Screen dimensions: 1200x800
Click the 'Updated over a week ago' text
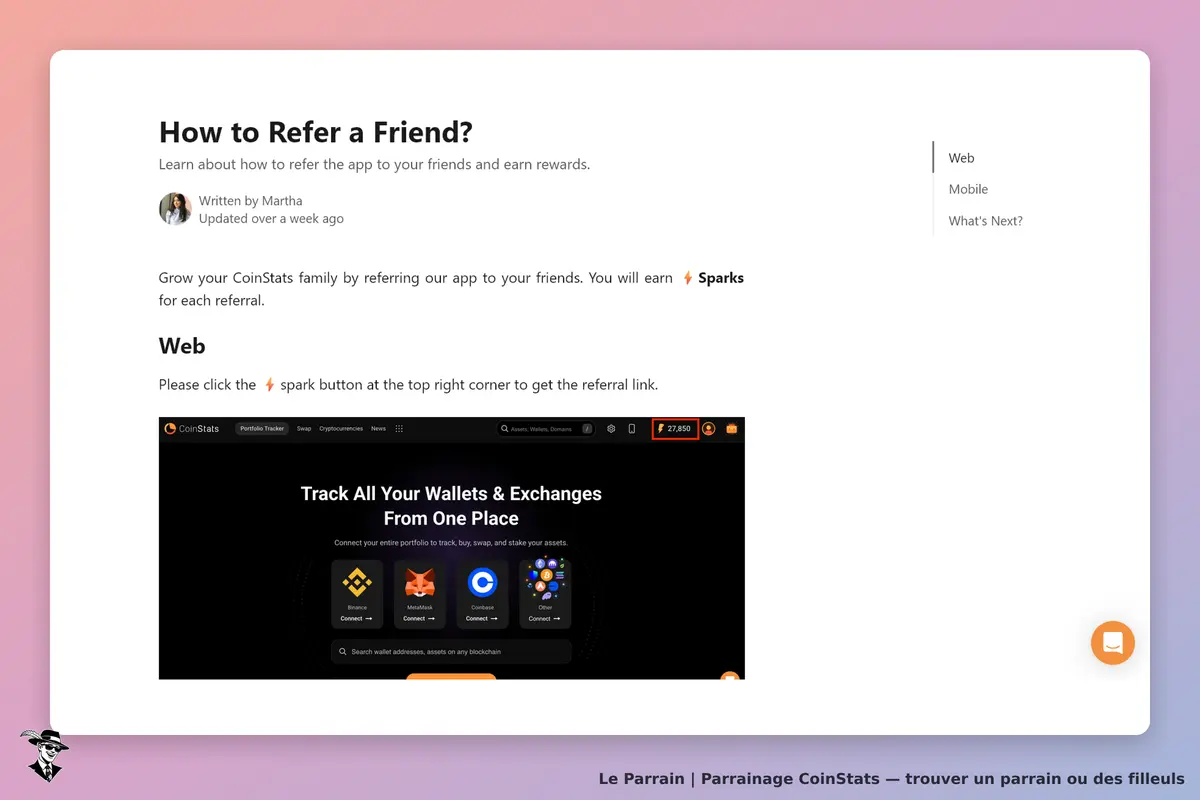[x=271, y=218]
